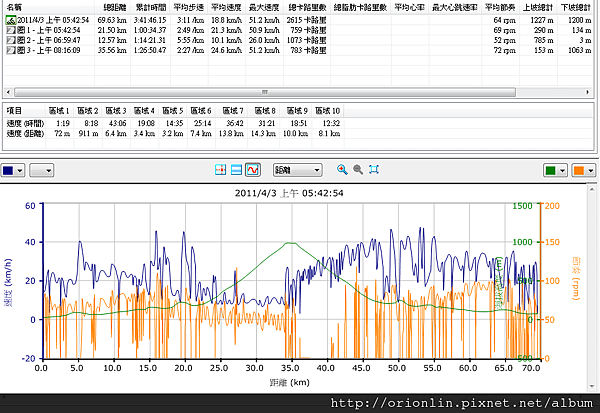Select the 圈 1 - 上午 05:42:54 lap row

coord(298,30)
